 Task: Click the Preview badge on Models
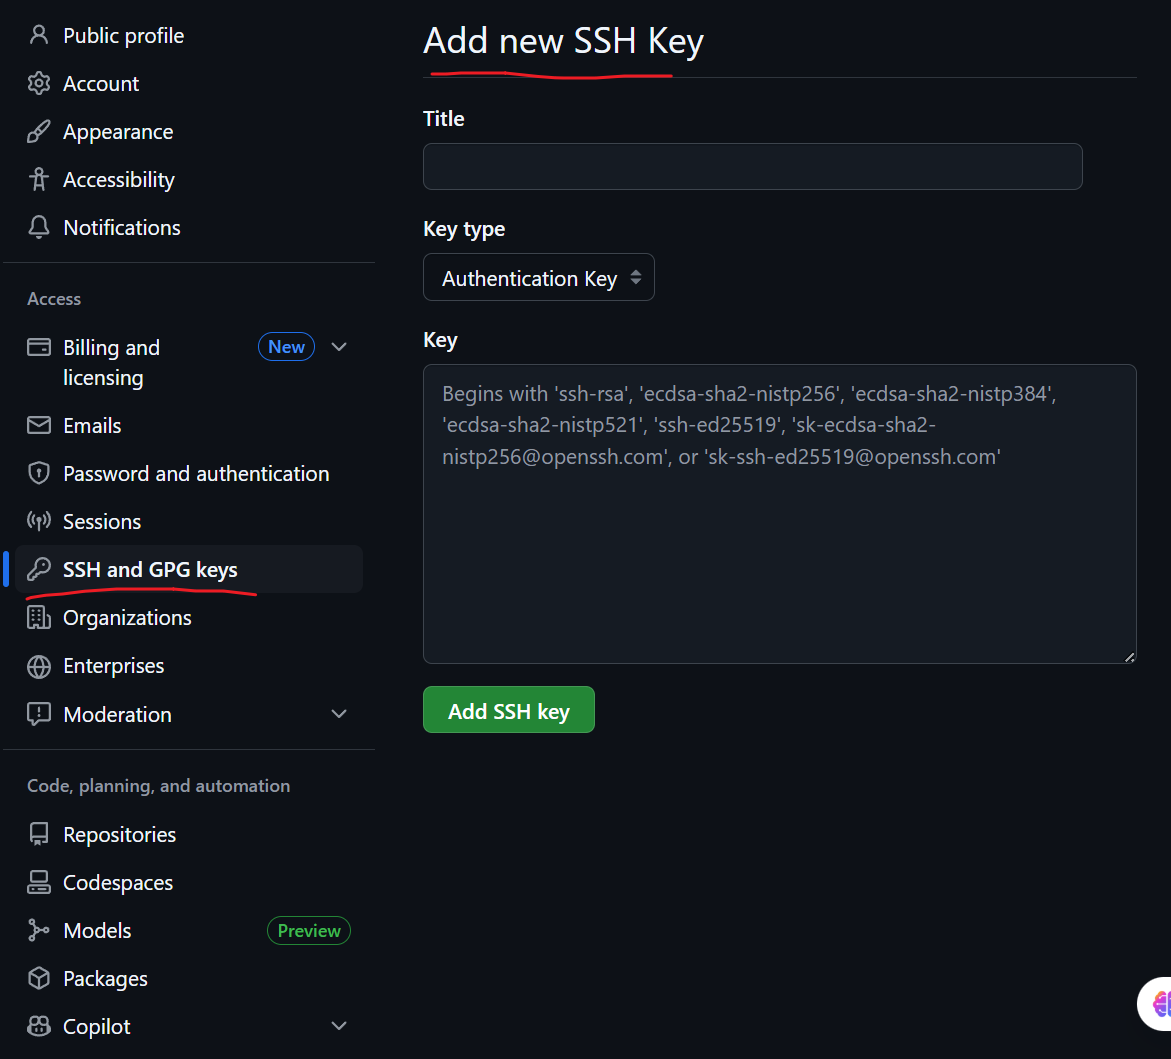tap(309, 931)
